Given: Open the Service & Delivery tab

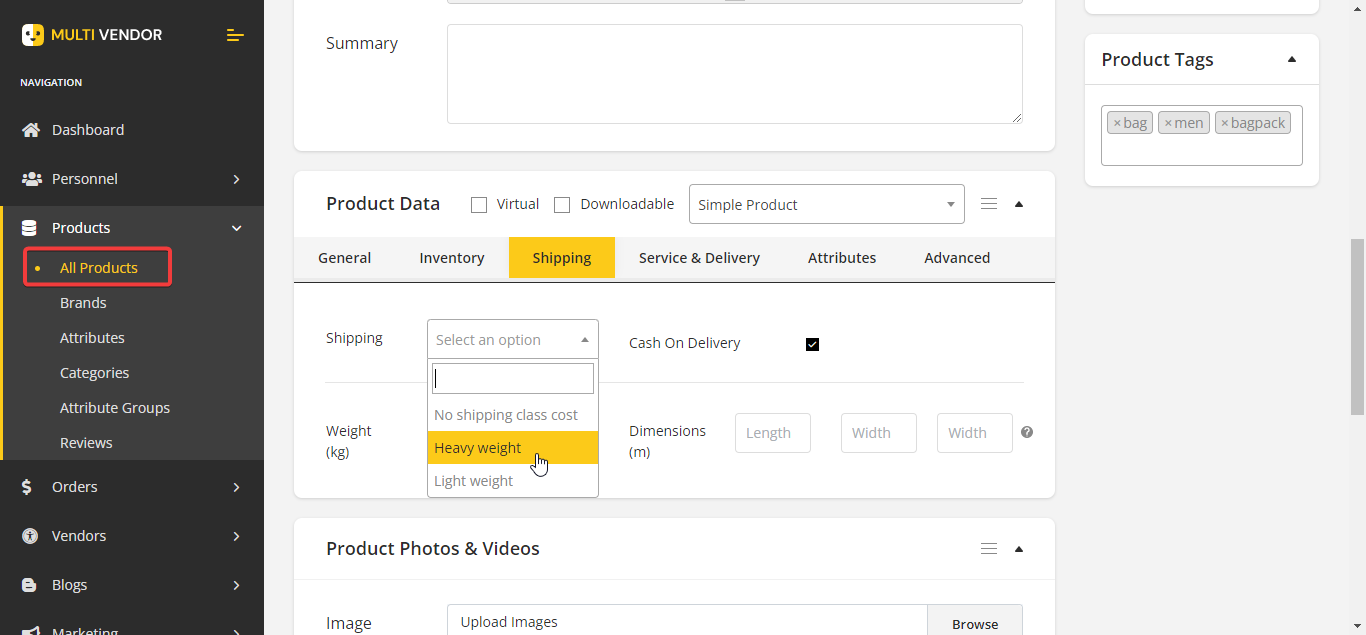Looking at the screenshot, I should [x=699, y=258].
